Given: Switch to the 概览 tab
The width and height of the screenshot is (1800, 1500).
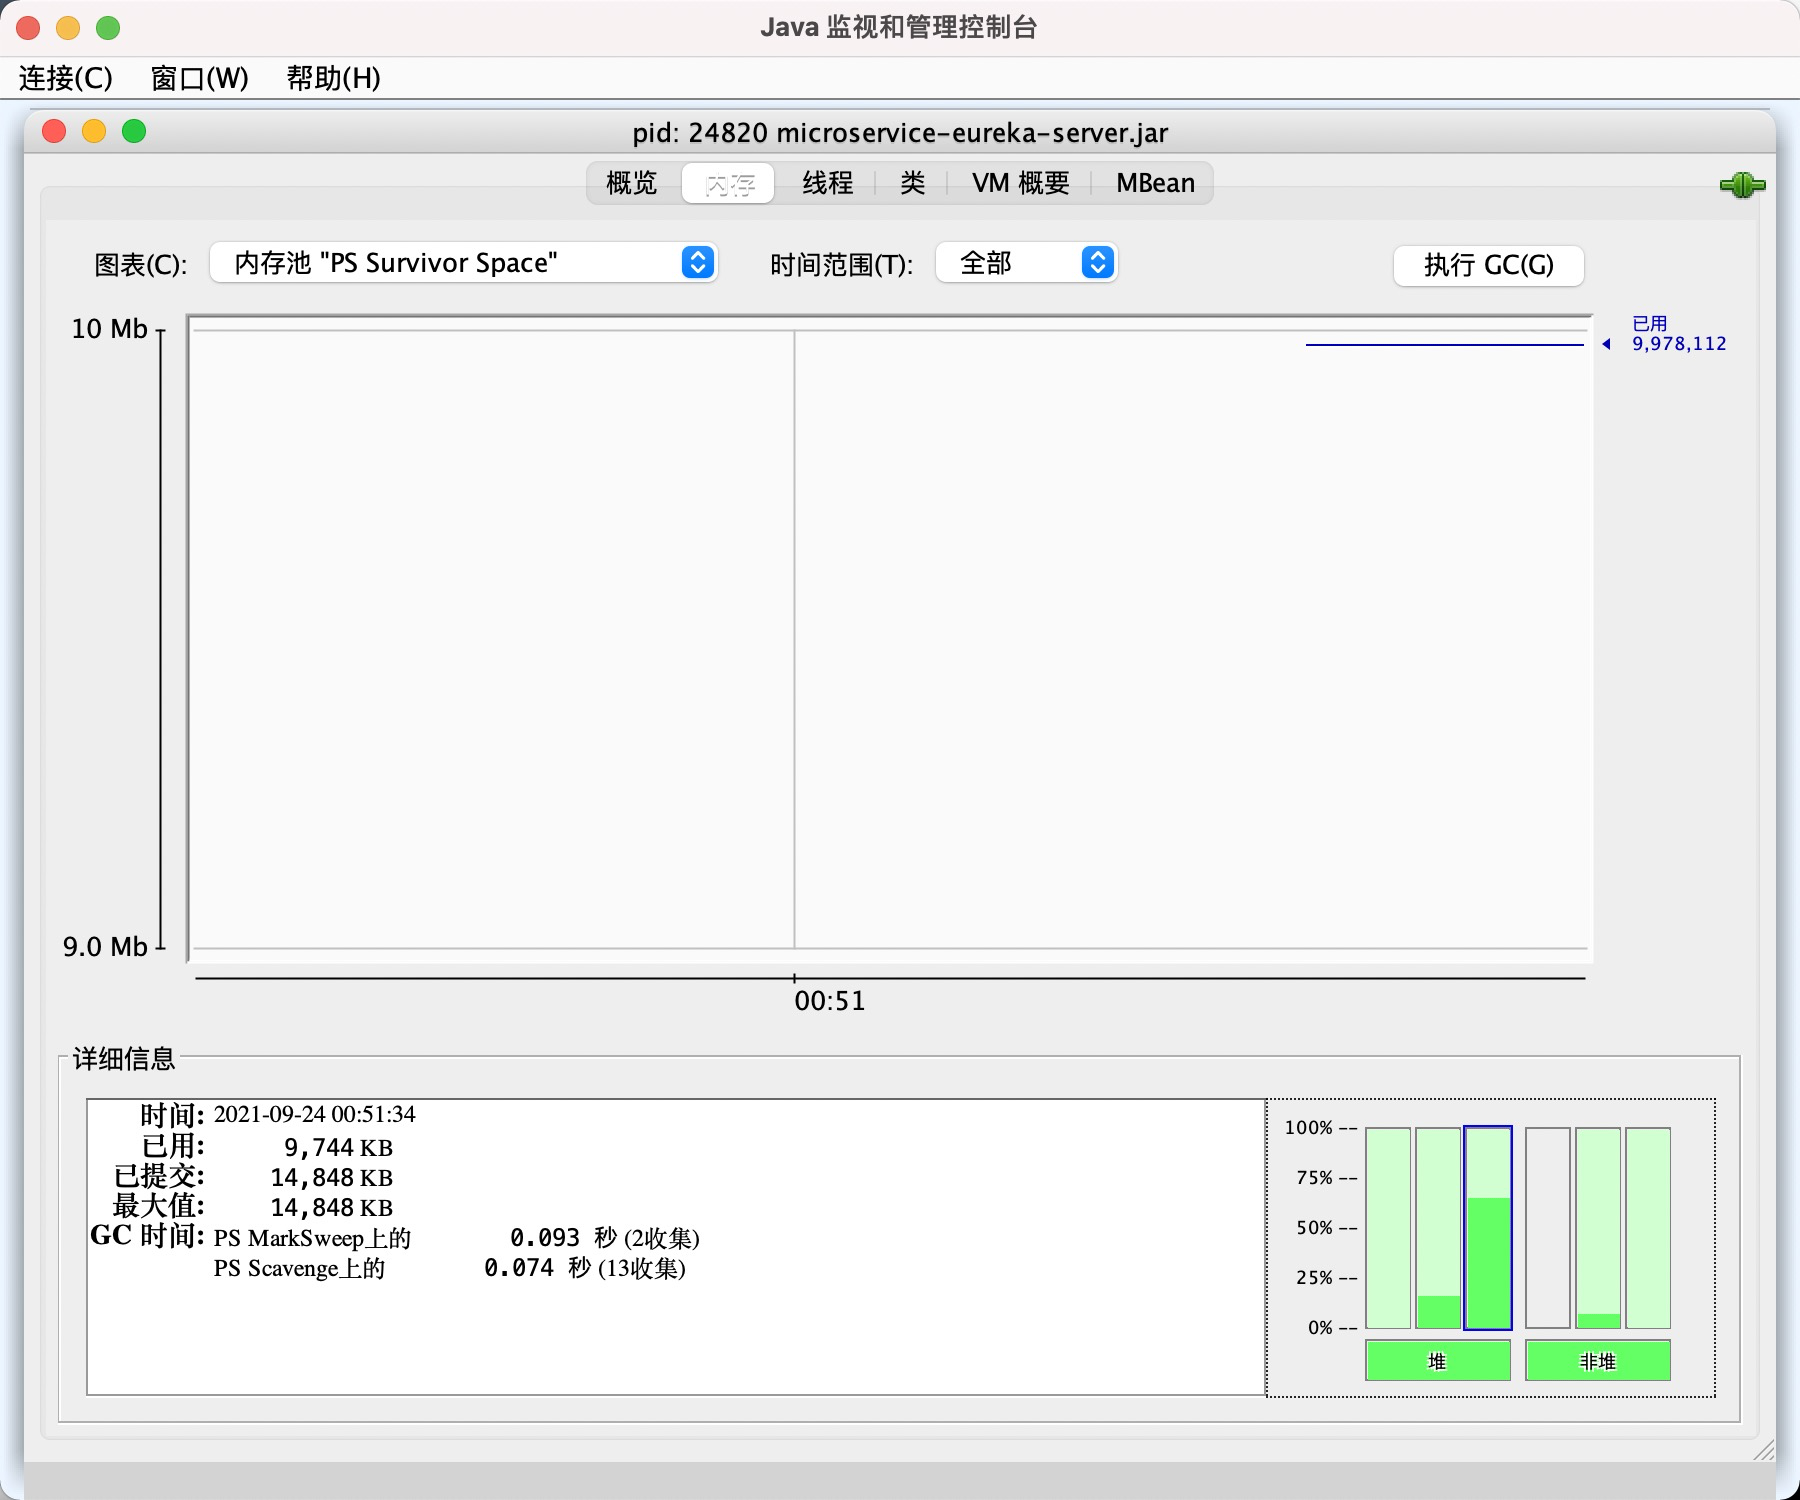Looking at the screenshot, I should pos(632,183).
